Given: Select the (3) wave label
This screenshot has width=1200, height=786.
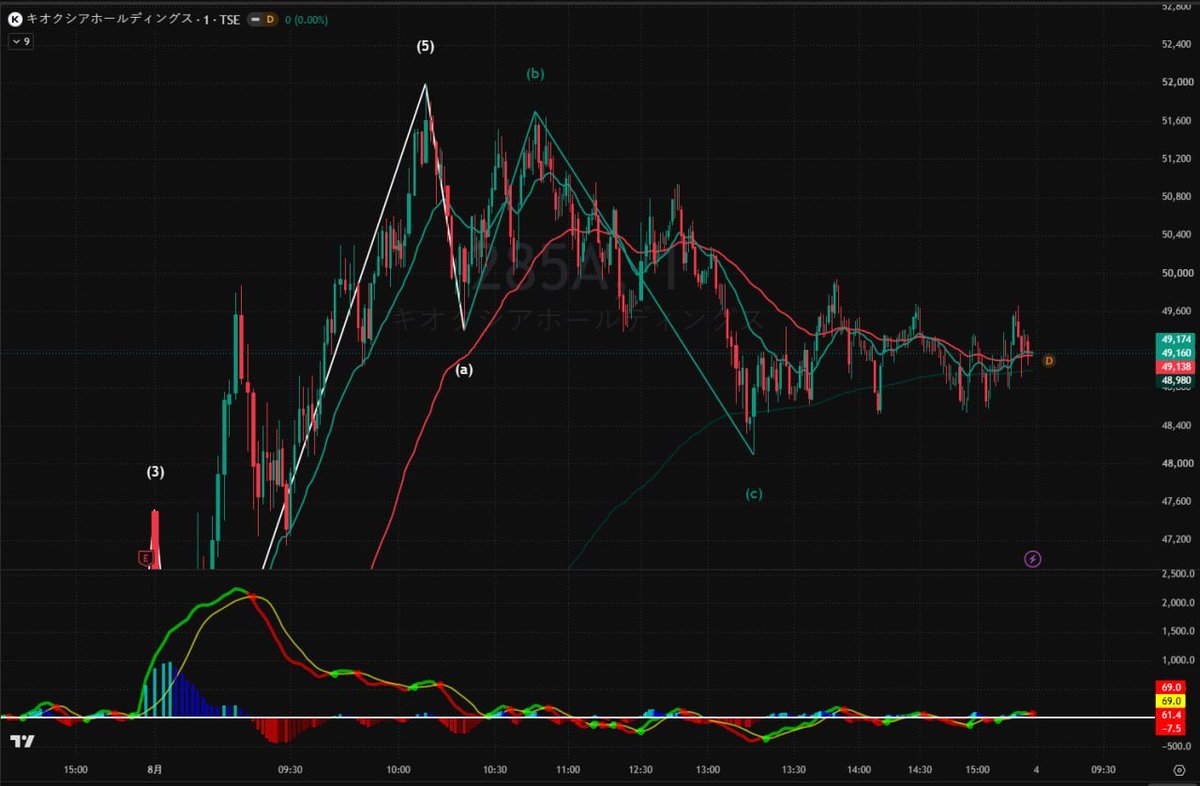Looking at the screenshot, I should tap(155, 471).
